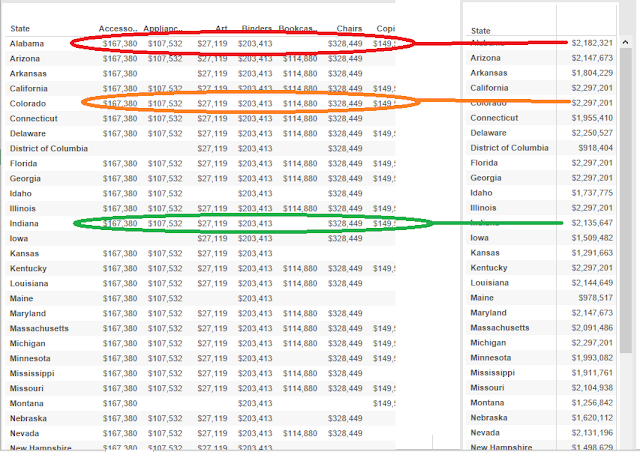Image resolution: width=640 pixels, height=452 pixels.
Task: Select Kentucky row label in left table
Action: (x=28, y=268)
